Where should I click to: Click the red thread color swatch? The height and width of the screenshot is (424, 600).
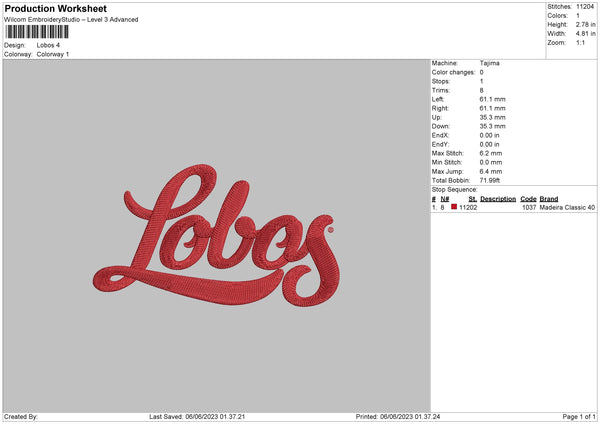[x=454, y=207]
